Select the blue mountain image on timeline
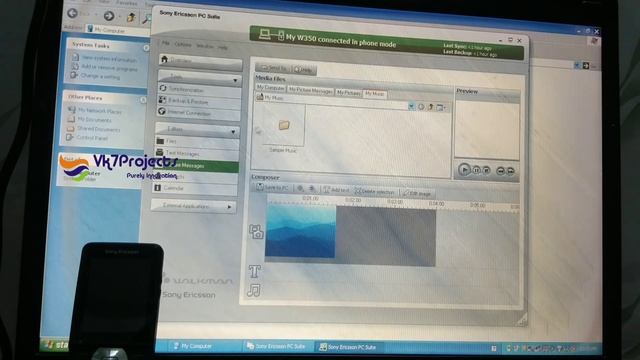Screen dimensions: 640x360 pyautogui.click(x=300, y=231)
